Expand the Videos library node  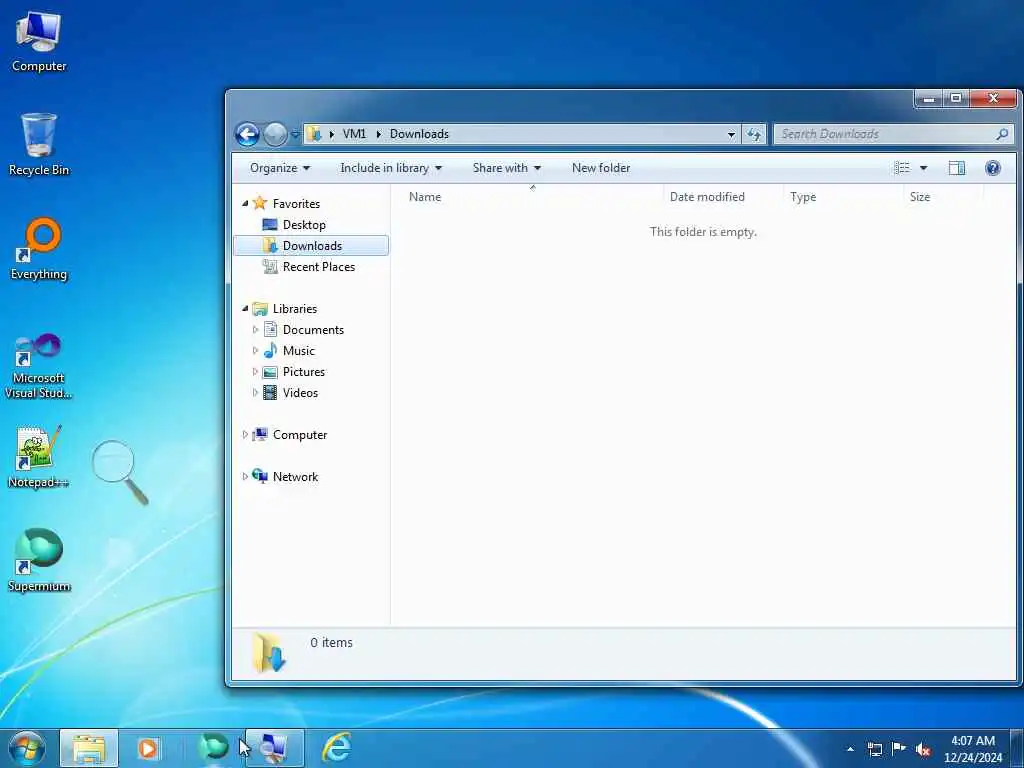point(255,392)
